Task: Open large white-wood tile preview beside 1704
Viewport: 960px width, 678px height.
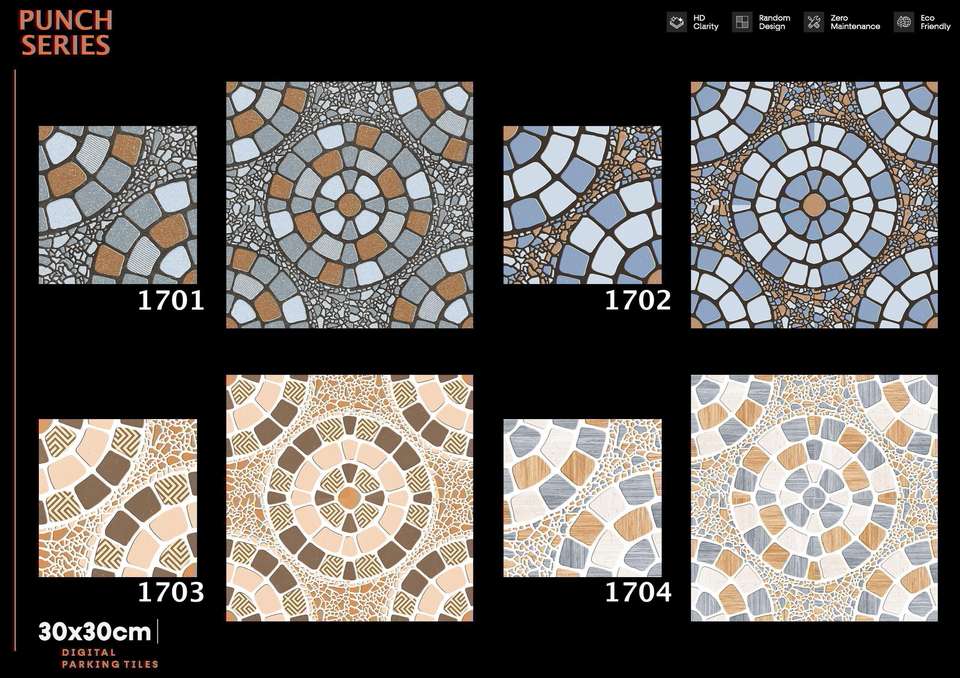Action: [814, 498]
